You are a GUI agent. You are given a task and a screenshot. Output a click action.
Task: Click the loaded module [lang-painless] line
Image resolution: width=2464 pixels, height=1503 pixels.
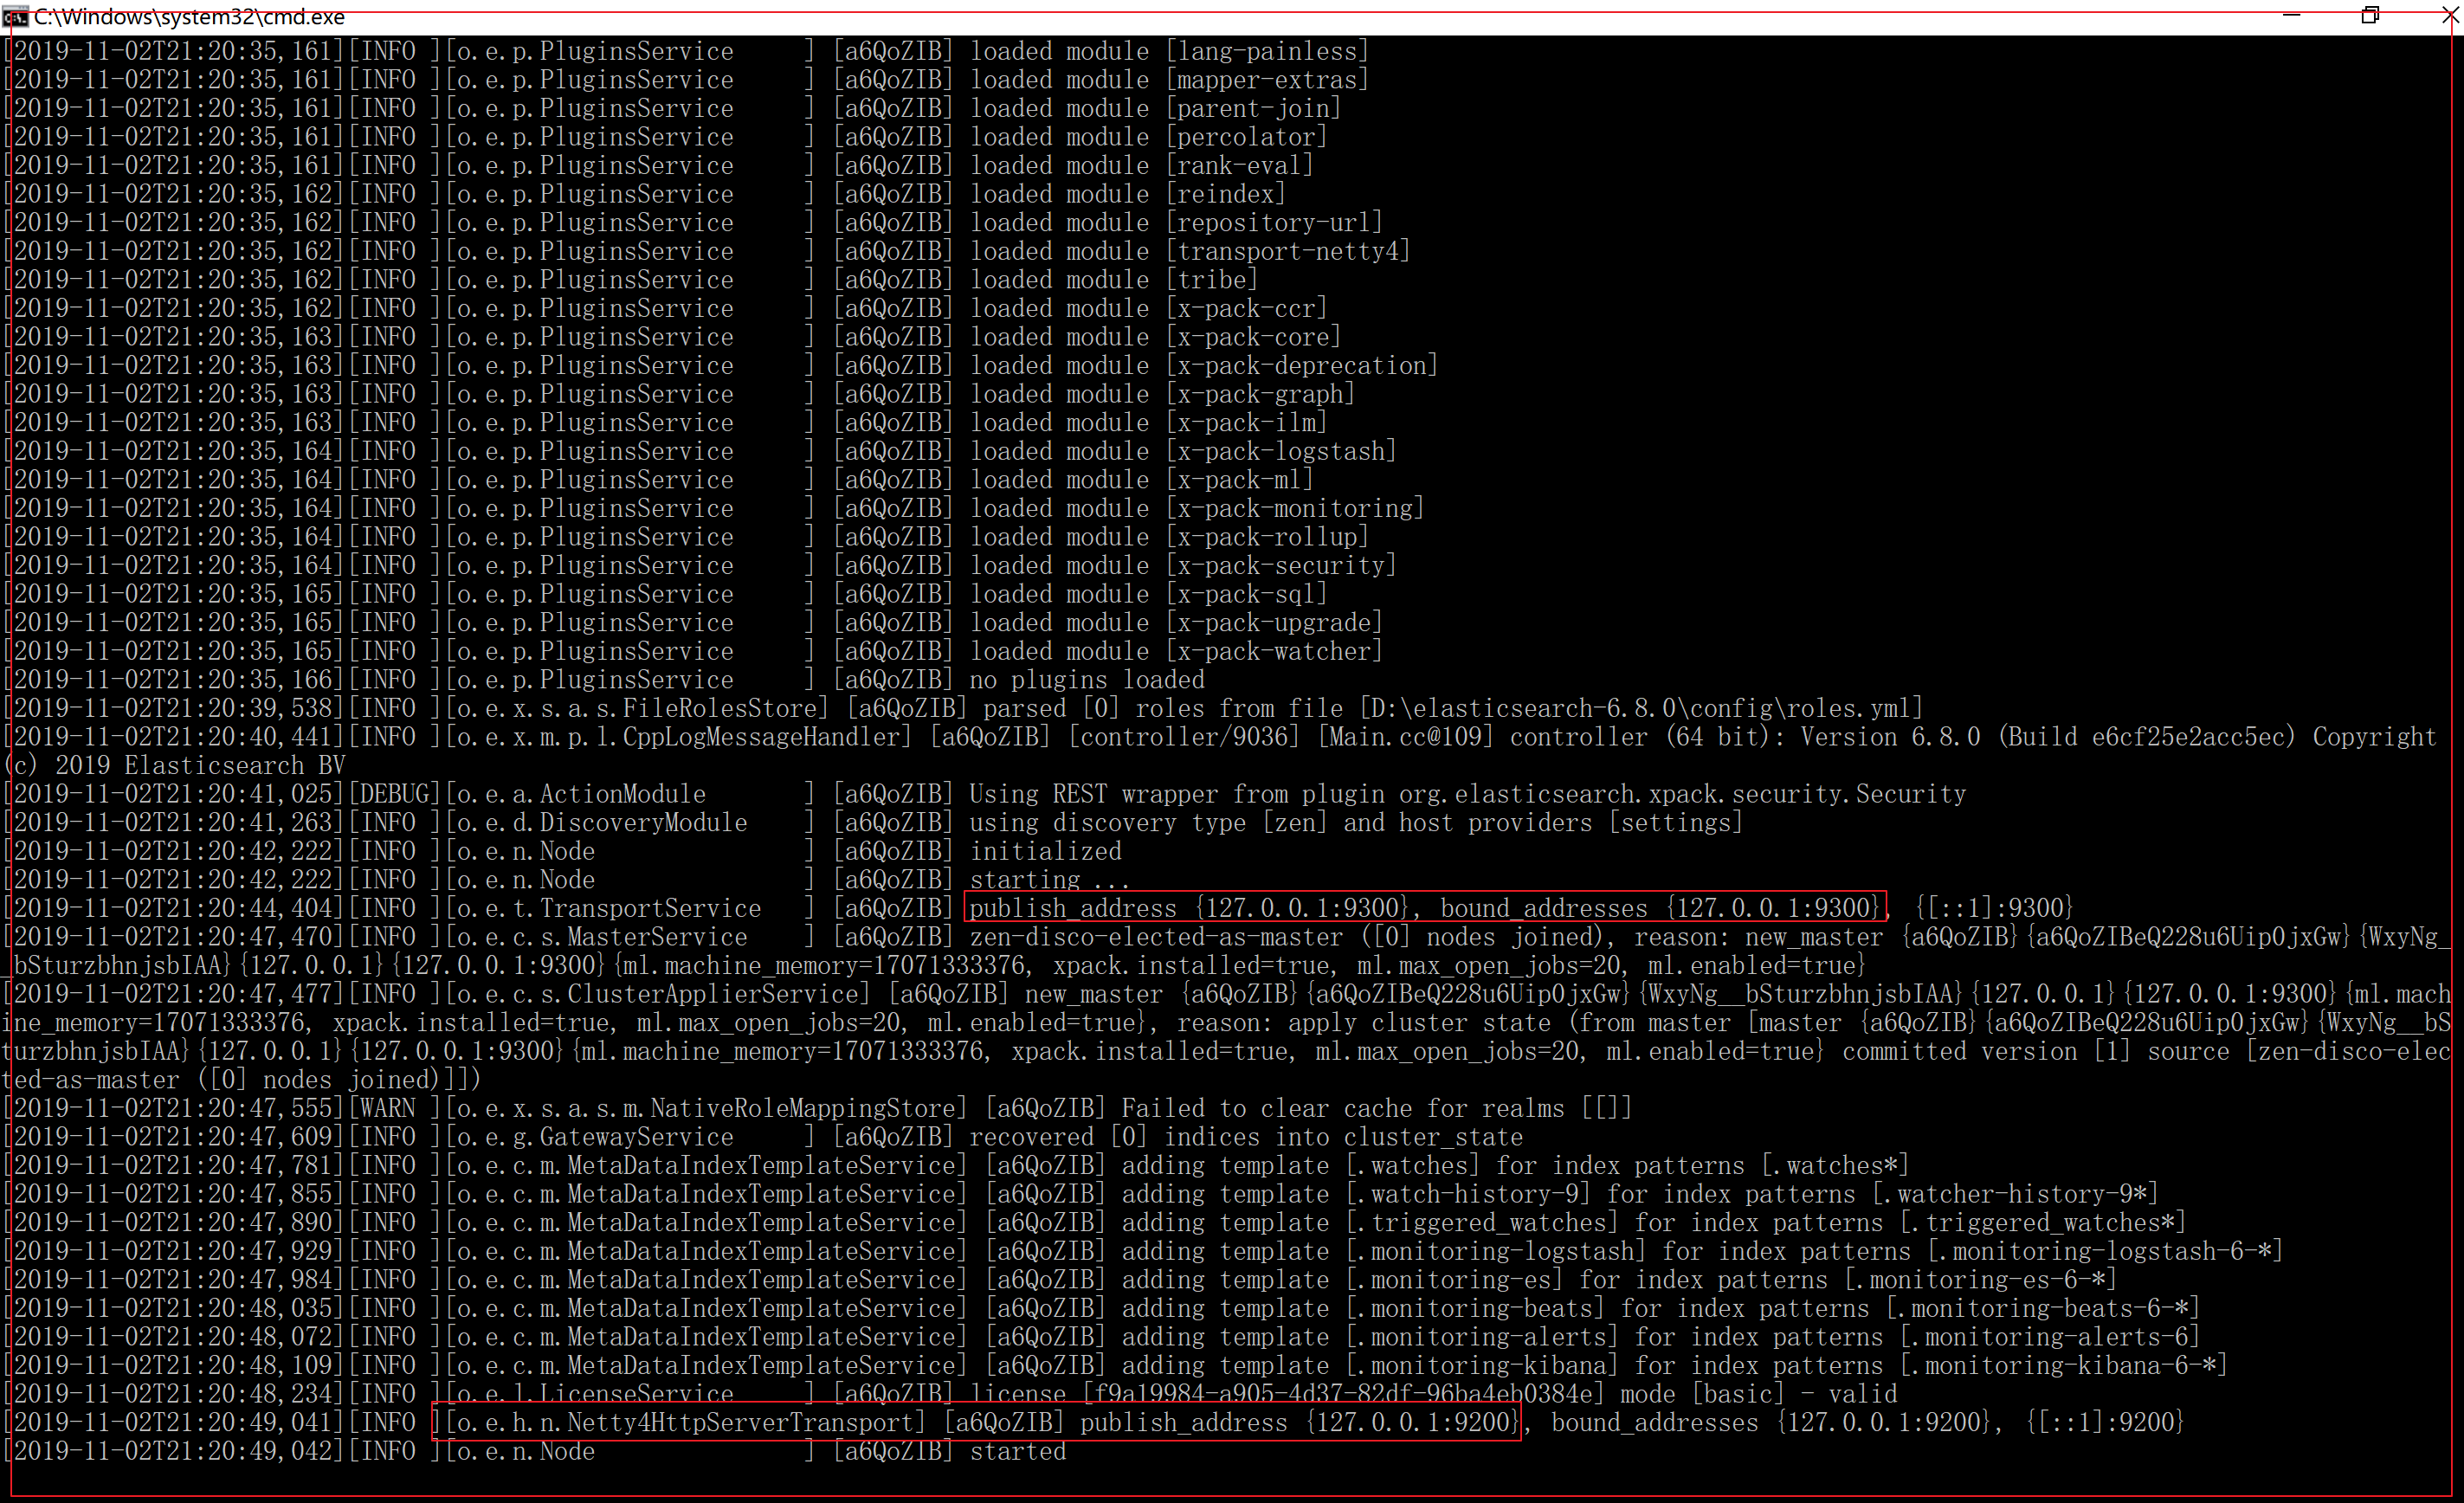point(686,51)
